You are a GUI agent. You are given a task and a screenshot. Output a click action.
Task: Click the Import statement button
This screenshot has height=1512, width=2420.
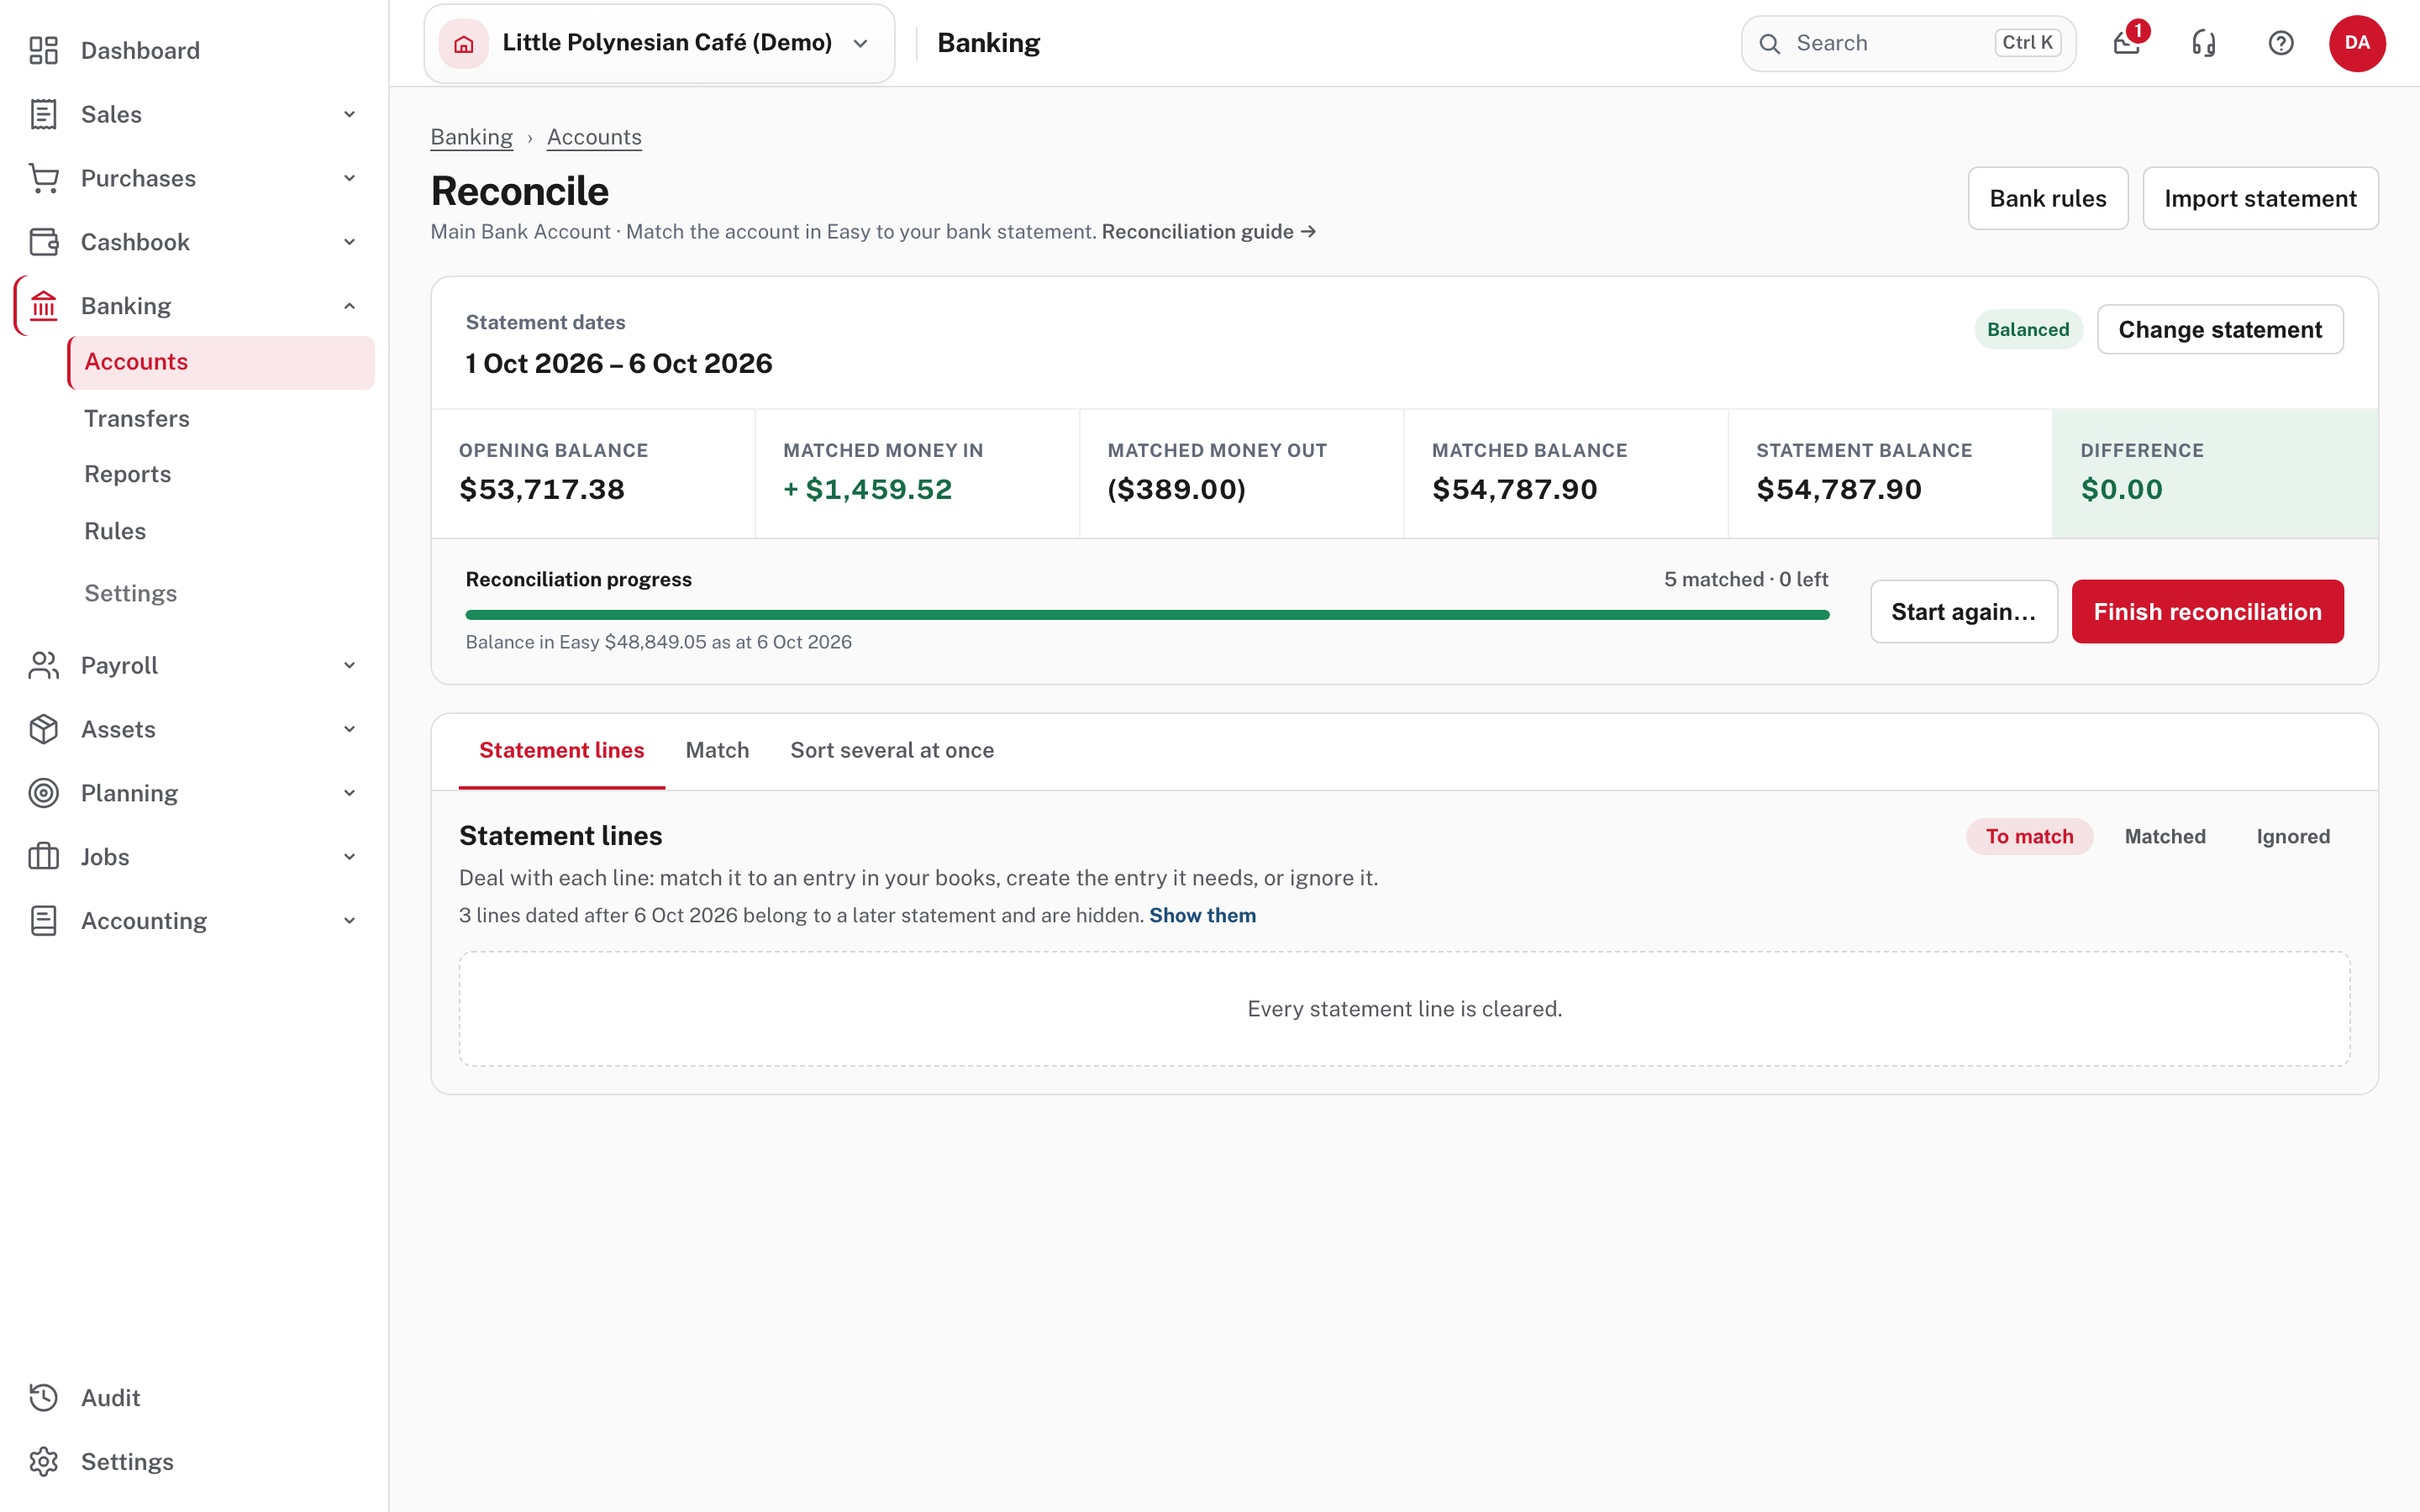(x=2260, y=198)
